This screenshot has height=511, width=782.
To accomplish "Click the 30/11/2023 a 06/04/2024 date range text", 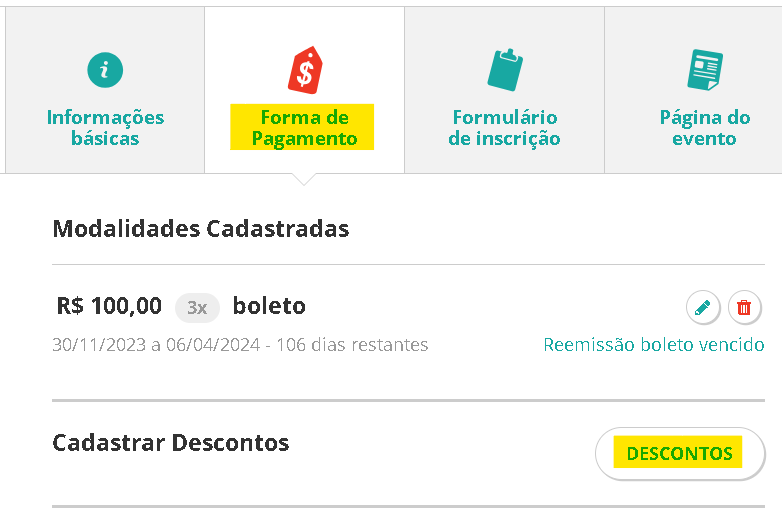I will (x=156, y=344).
